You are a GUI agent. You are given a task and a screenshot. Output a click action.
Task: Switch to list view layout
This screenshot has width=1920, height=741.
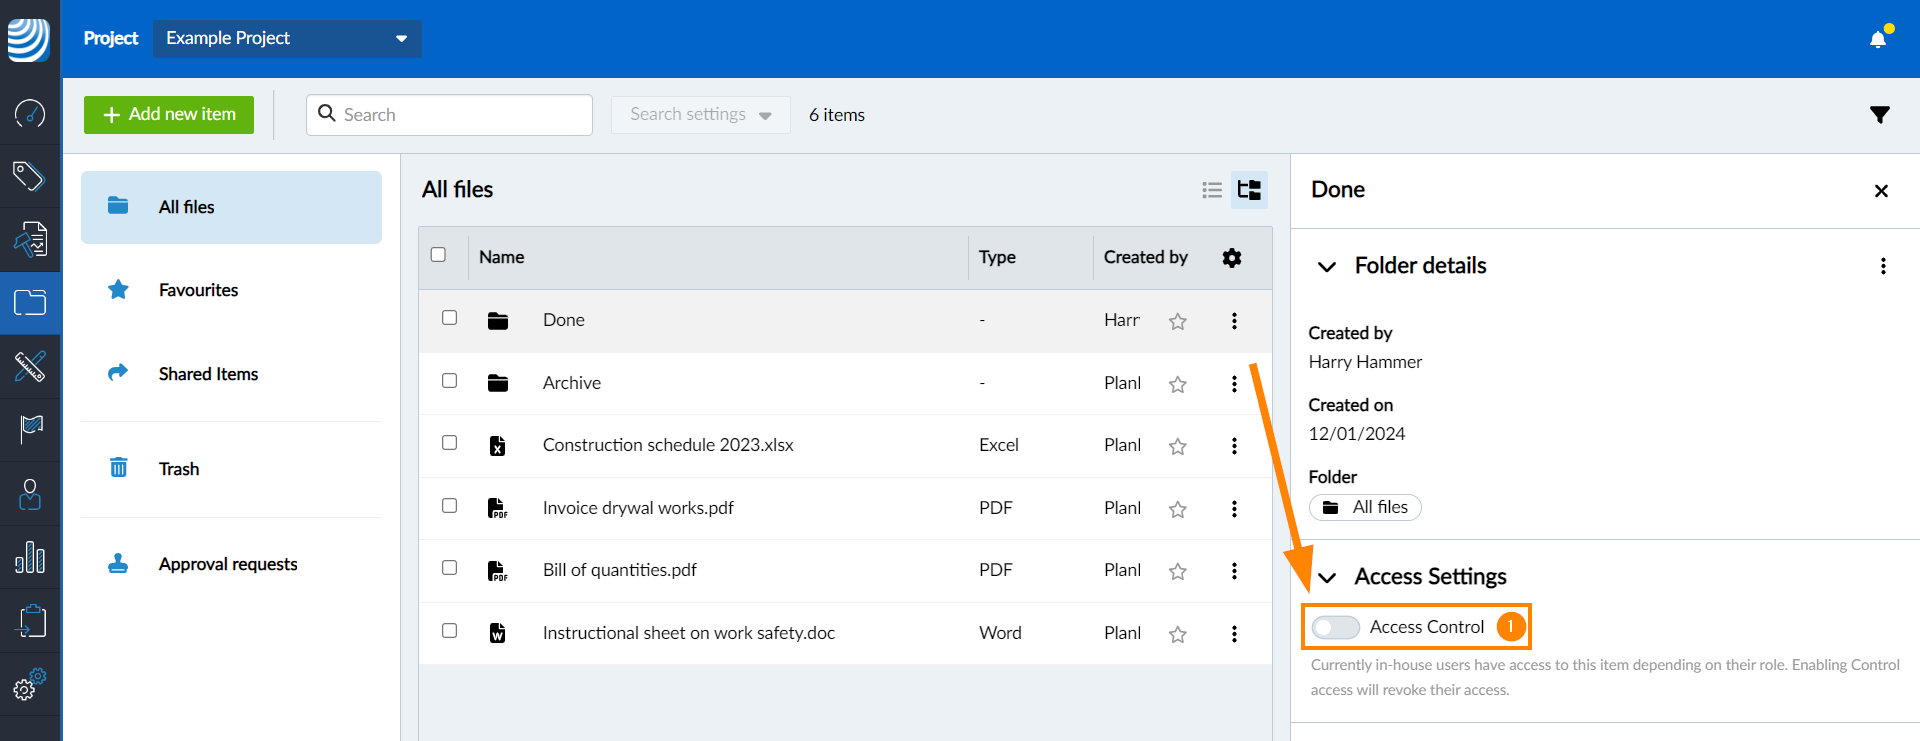[1212, 190]
